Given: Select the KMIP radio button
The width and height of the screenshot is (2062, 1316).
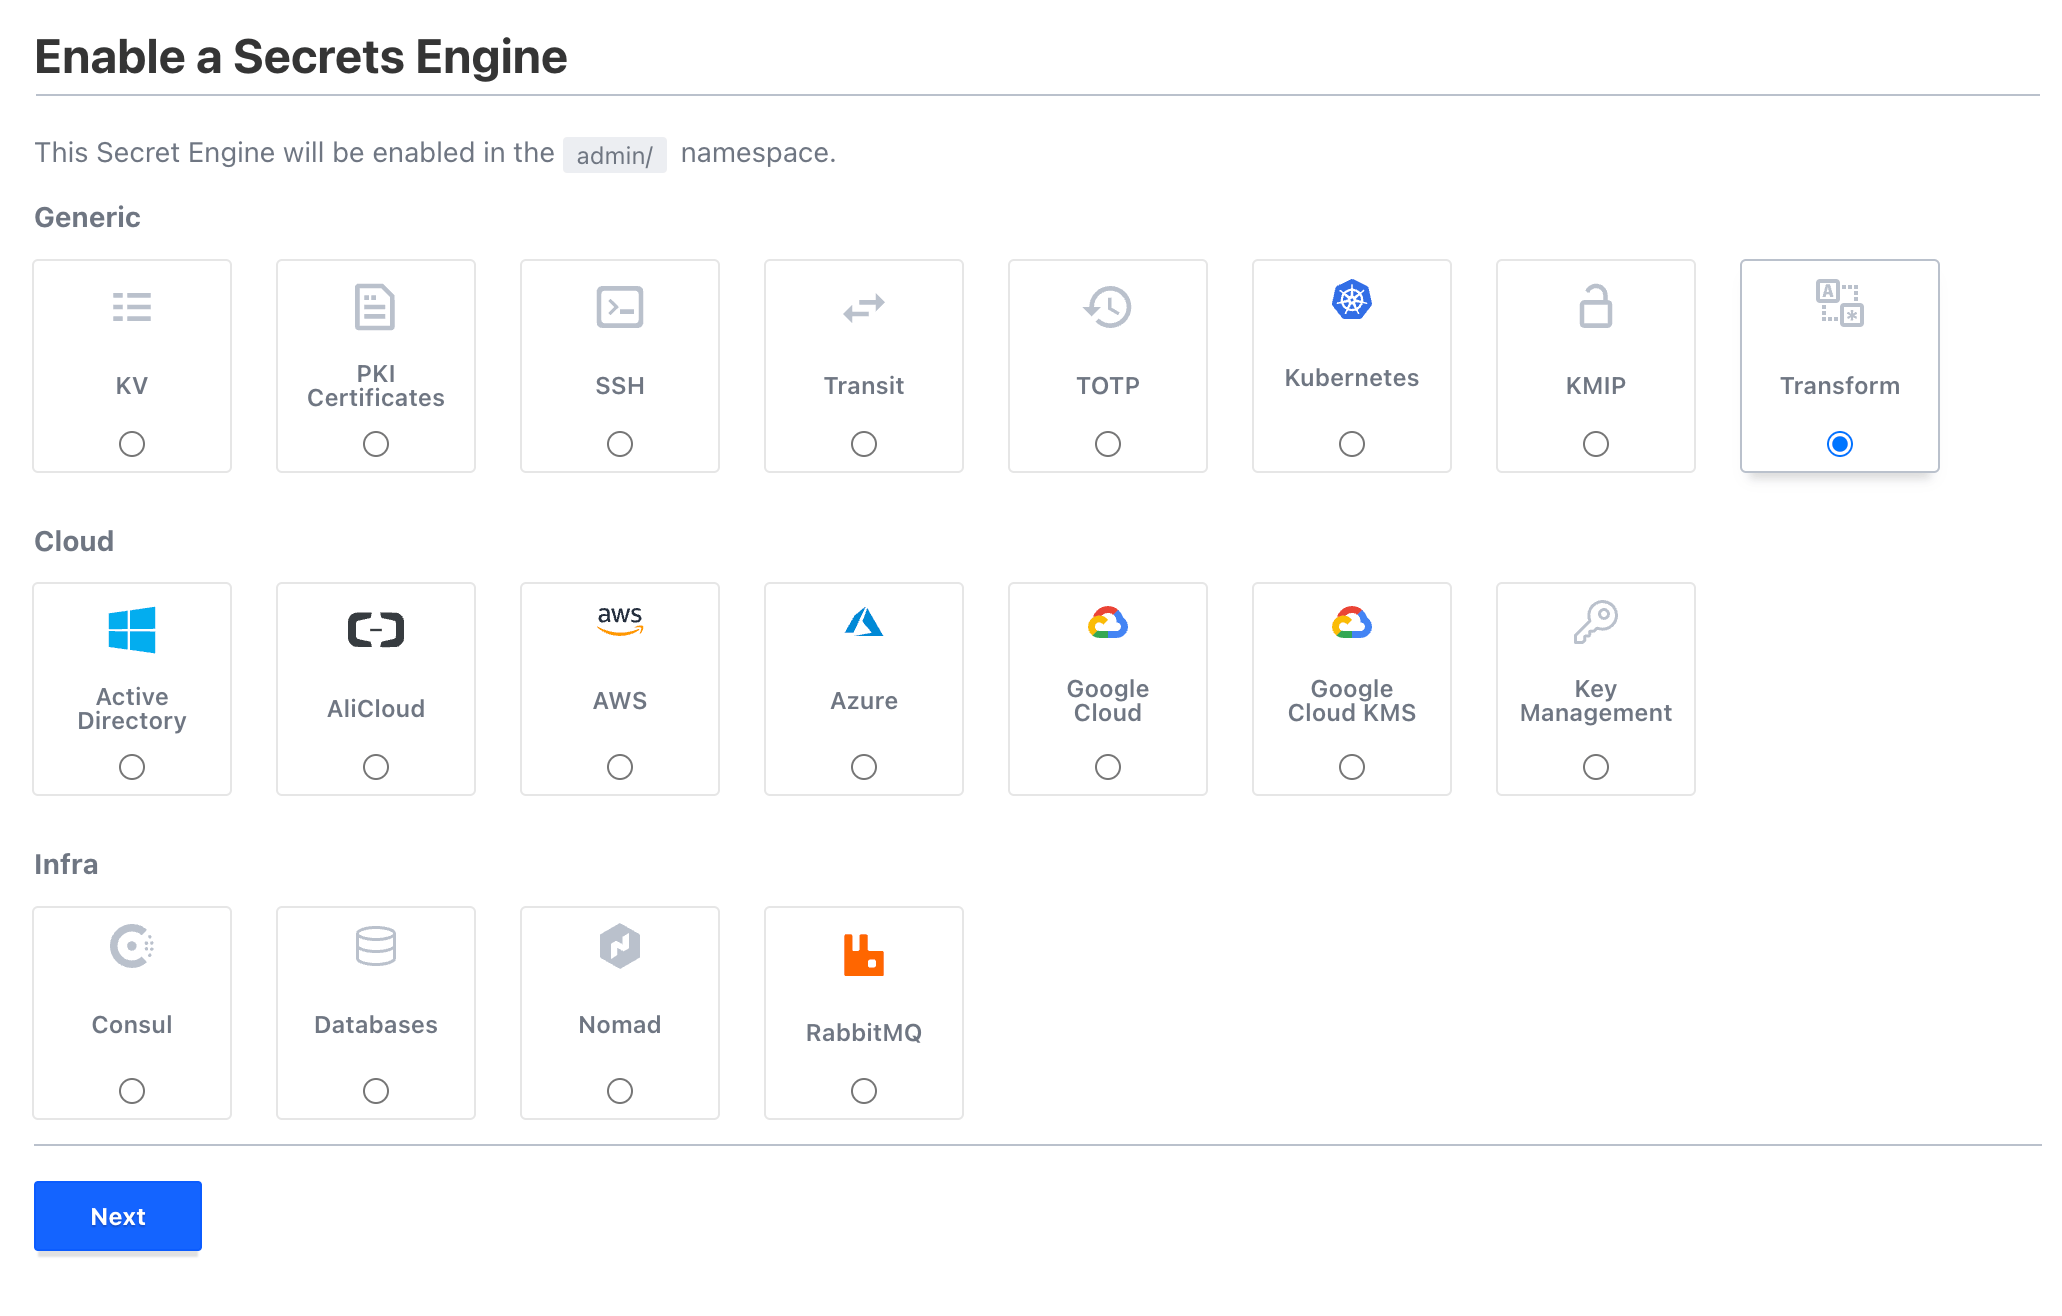Looking at the screenshot, I should 1595,444.
